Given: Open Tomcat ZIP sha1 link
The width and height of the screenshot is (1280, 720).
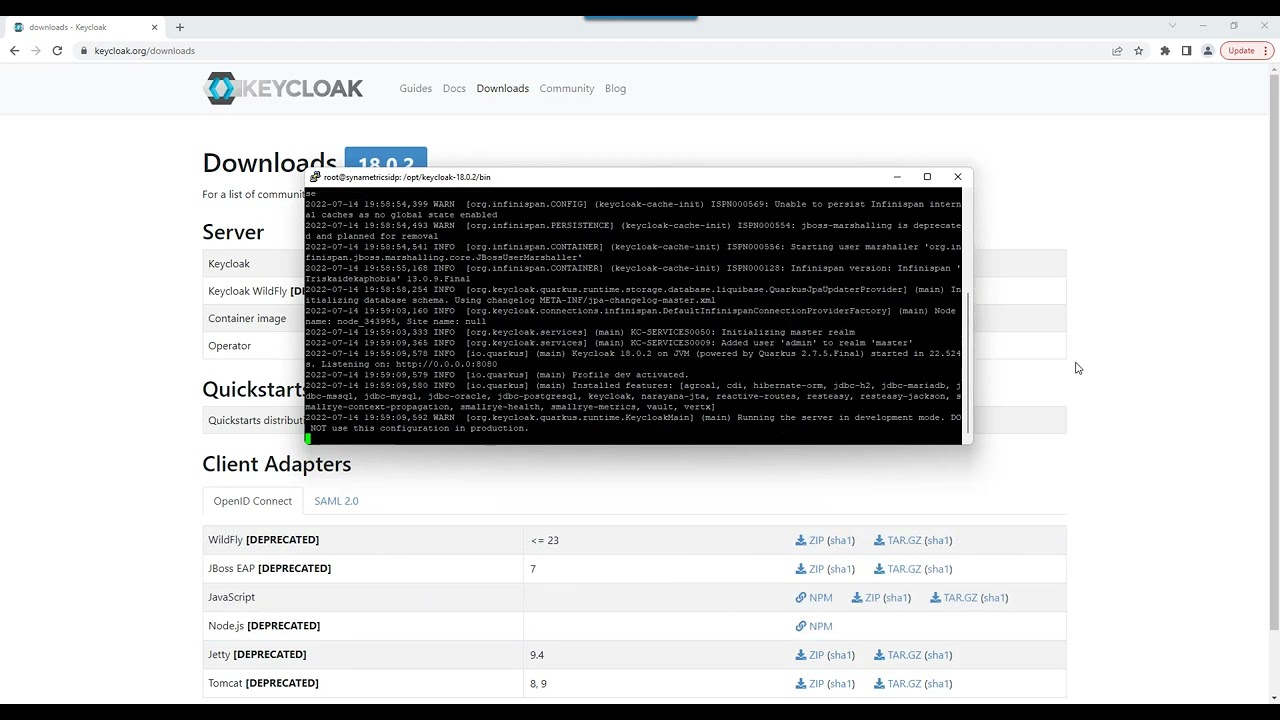Looking at the screenshot, I should point(841,684).
